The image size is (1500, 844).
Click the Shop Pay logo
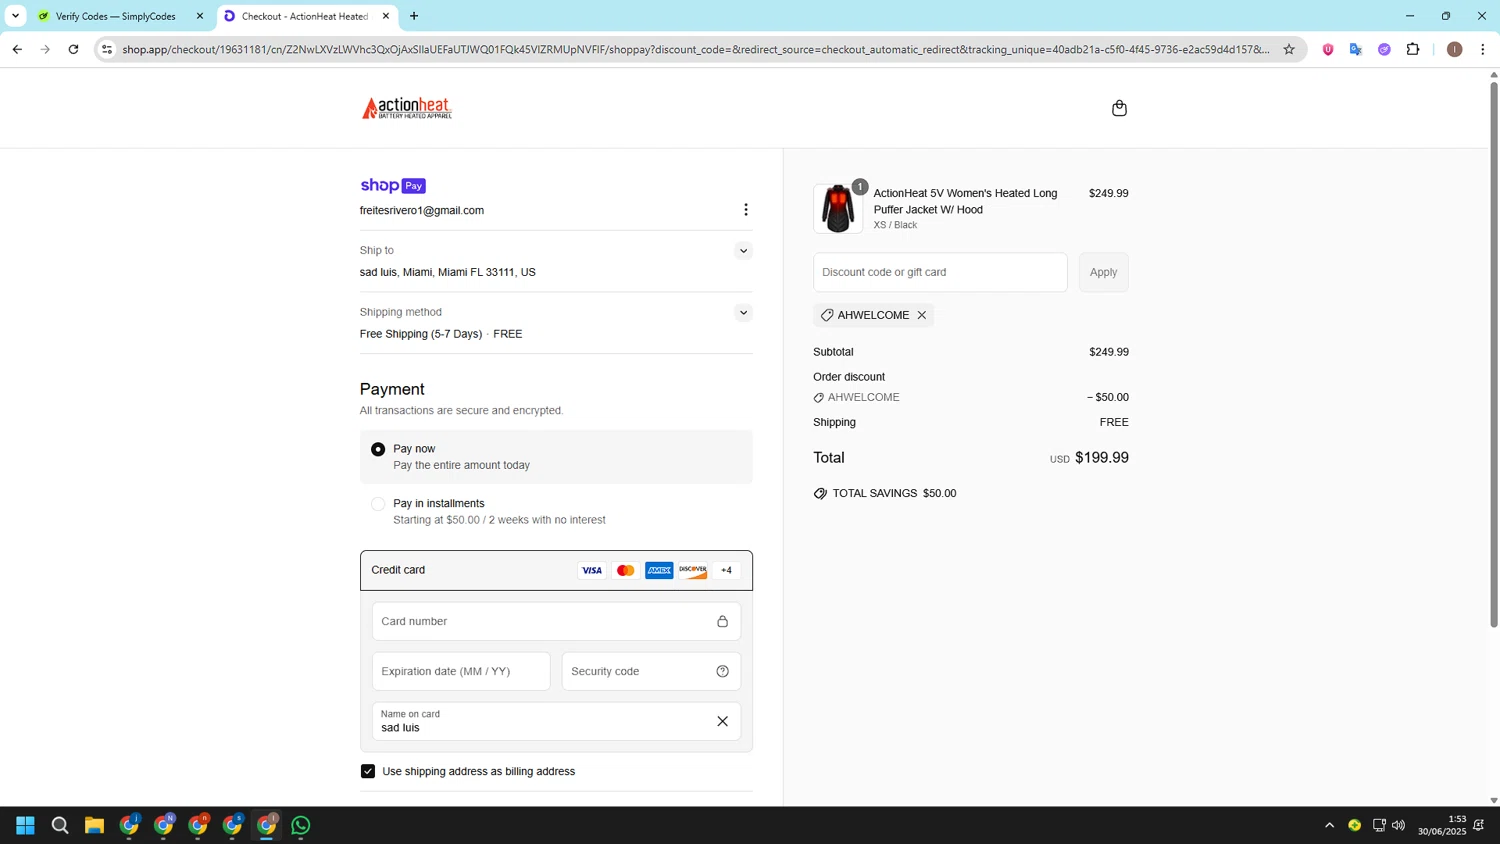point(393,186)
